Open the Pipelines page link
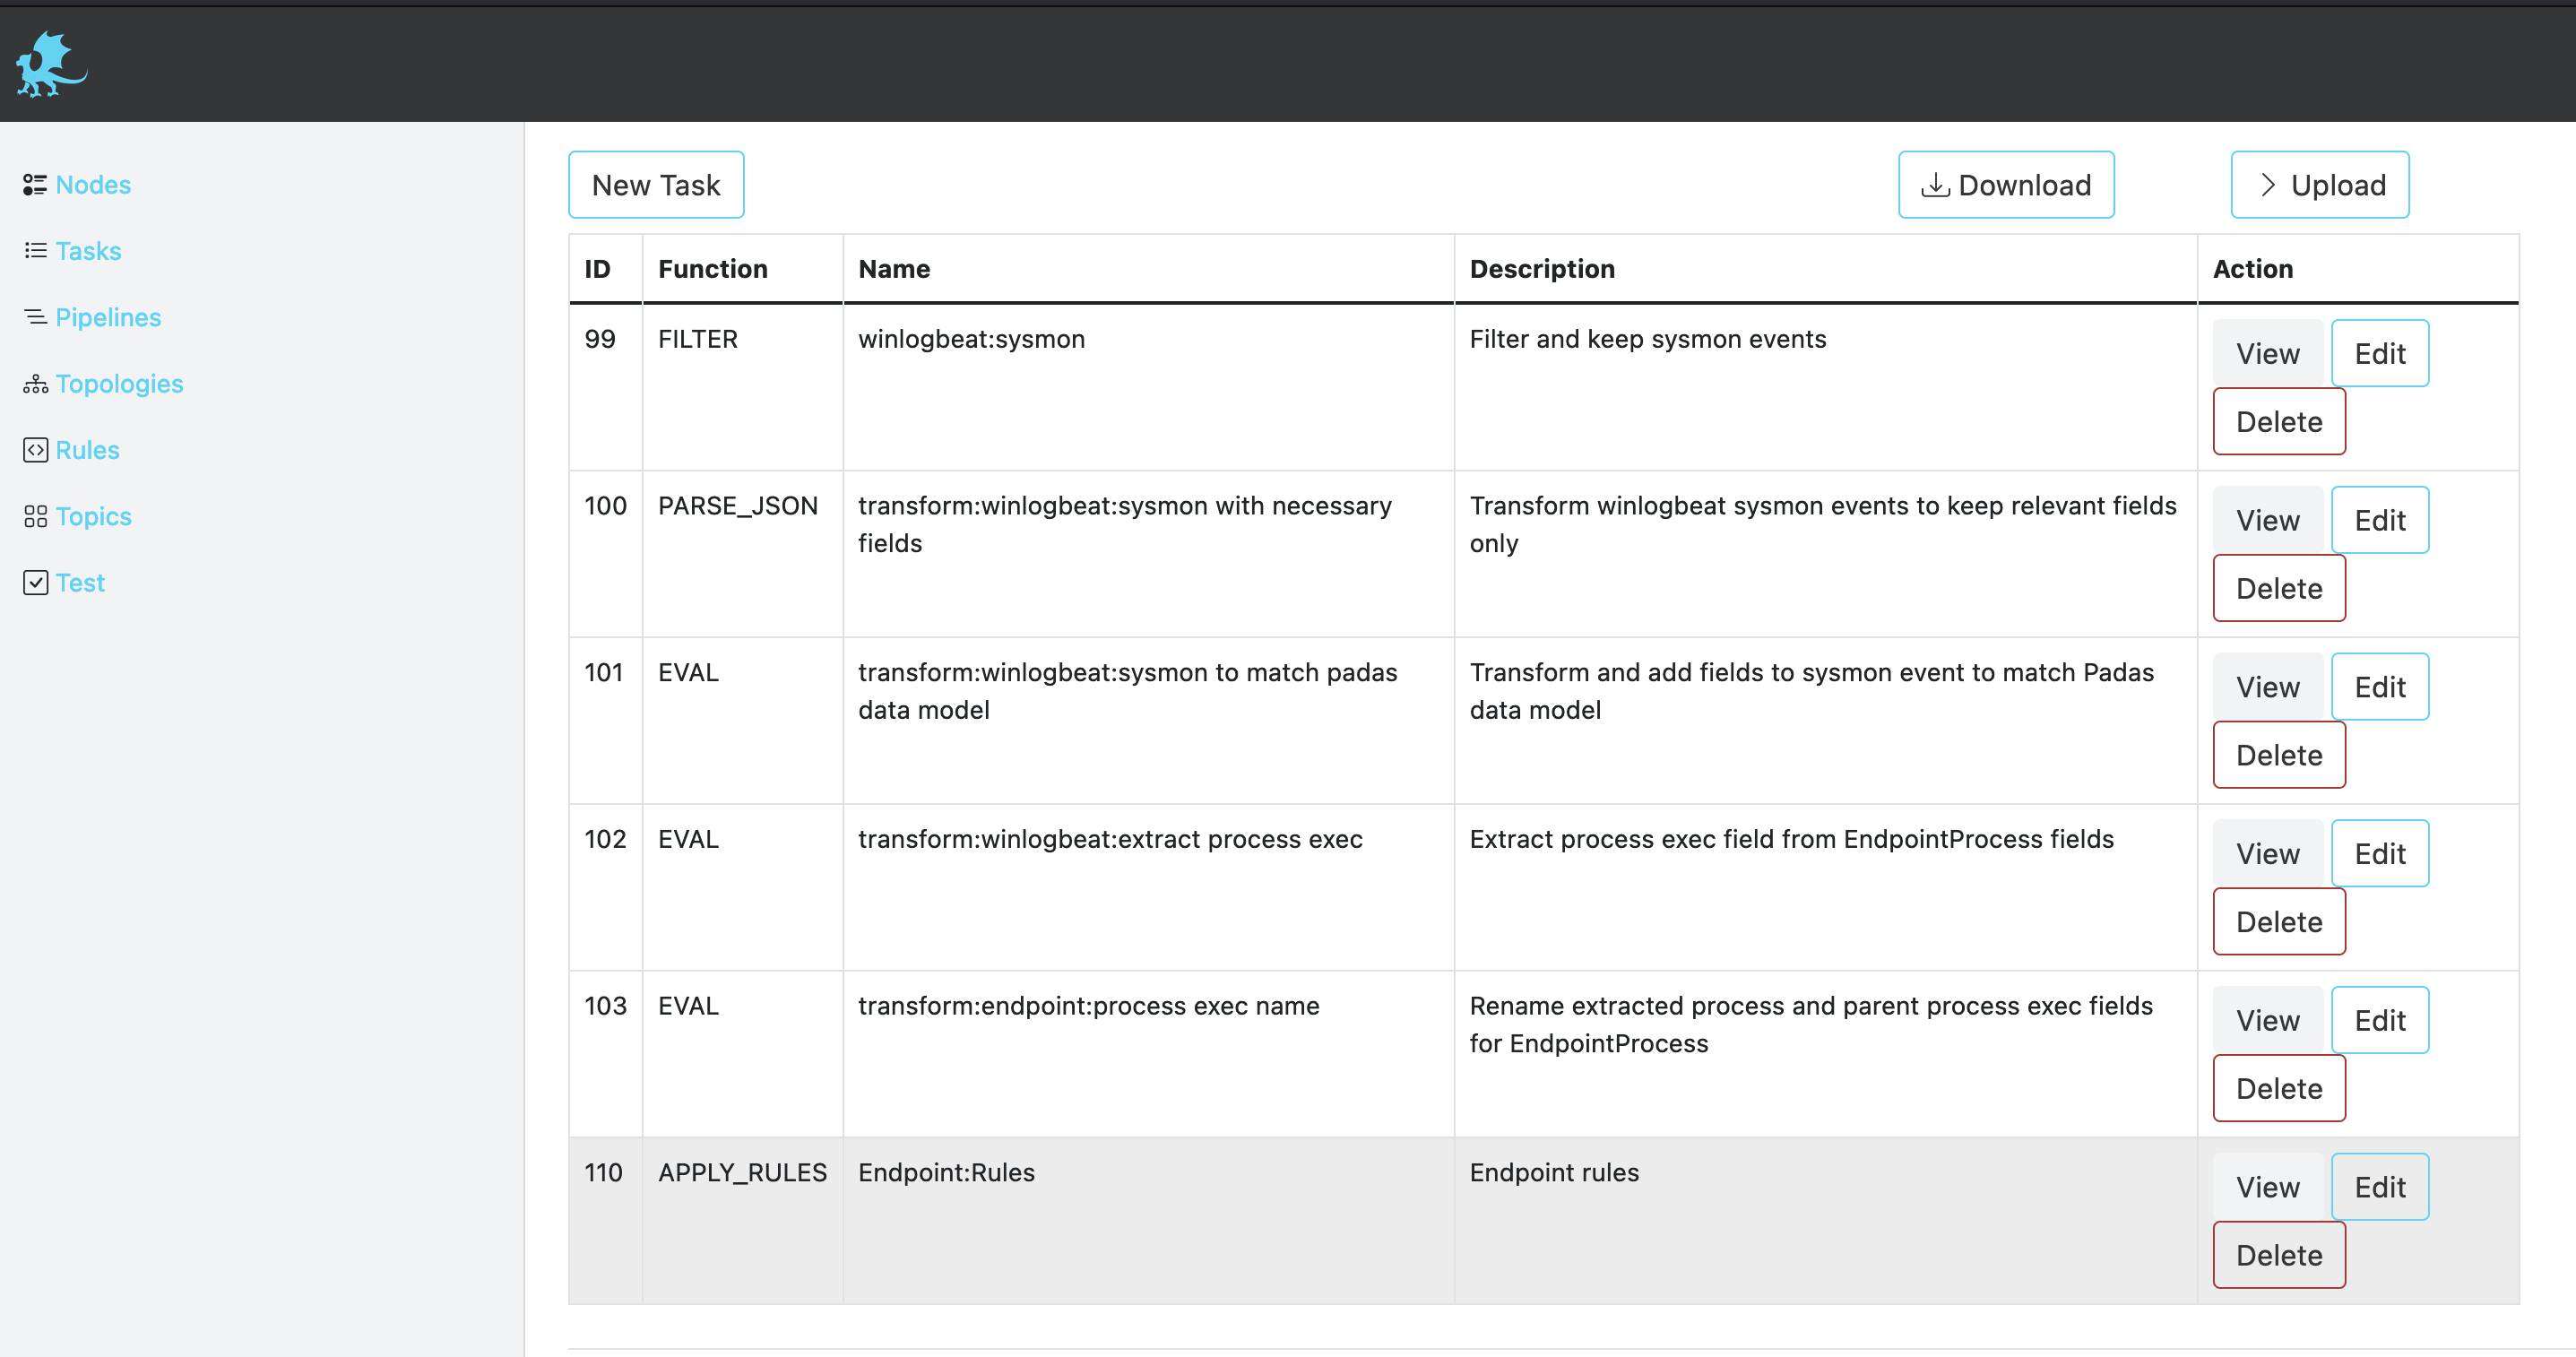Viewport: 2576px width, 1357px height. (x=108, y=317)
